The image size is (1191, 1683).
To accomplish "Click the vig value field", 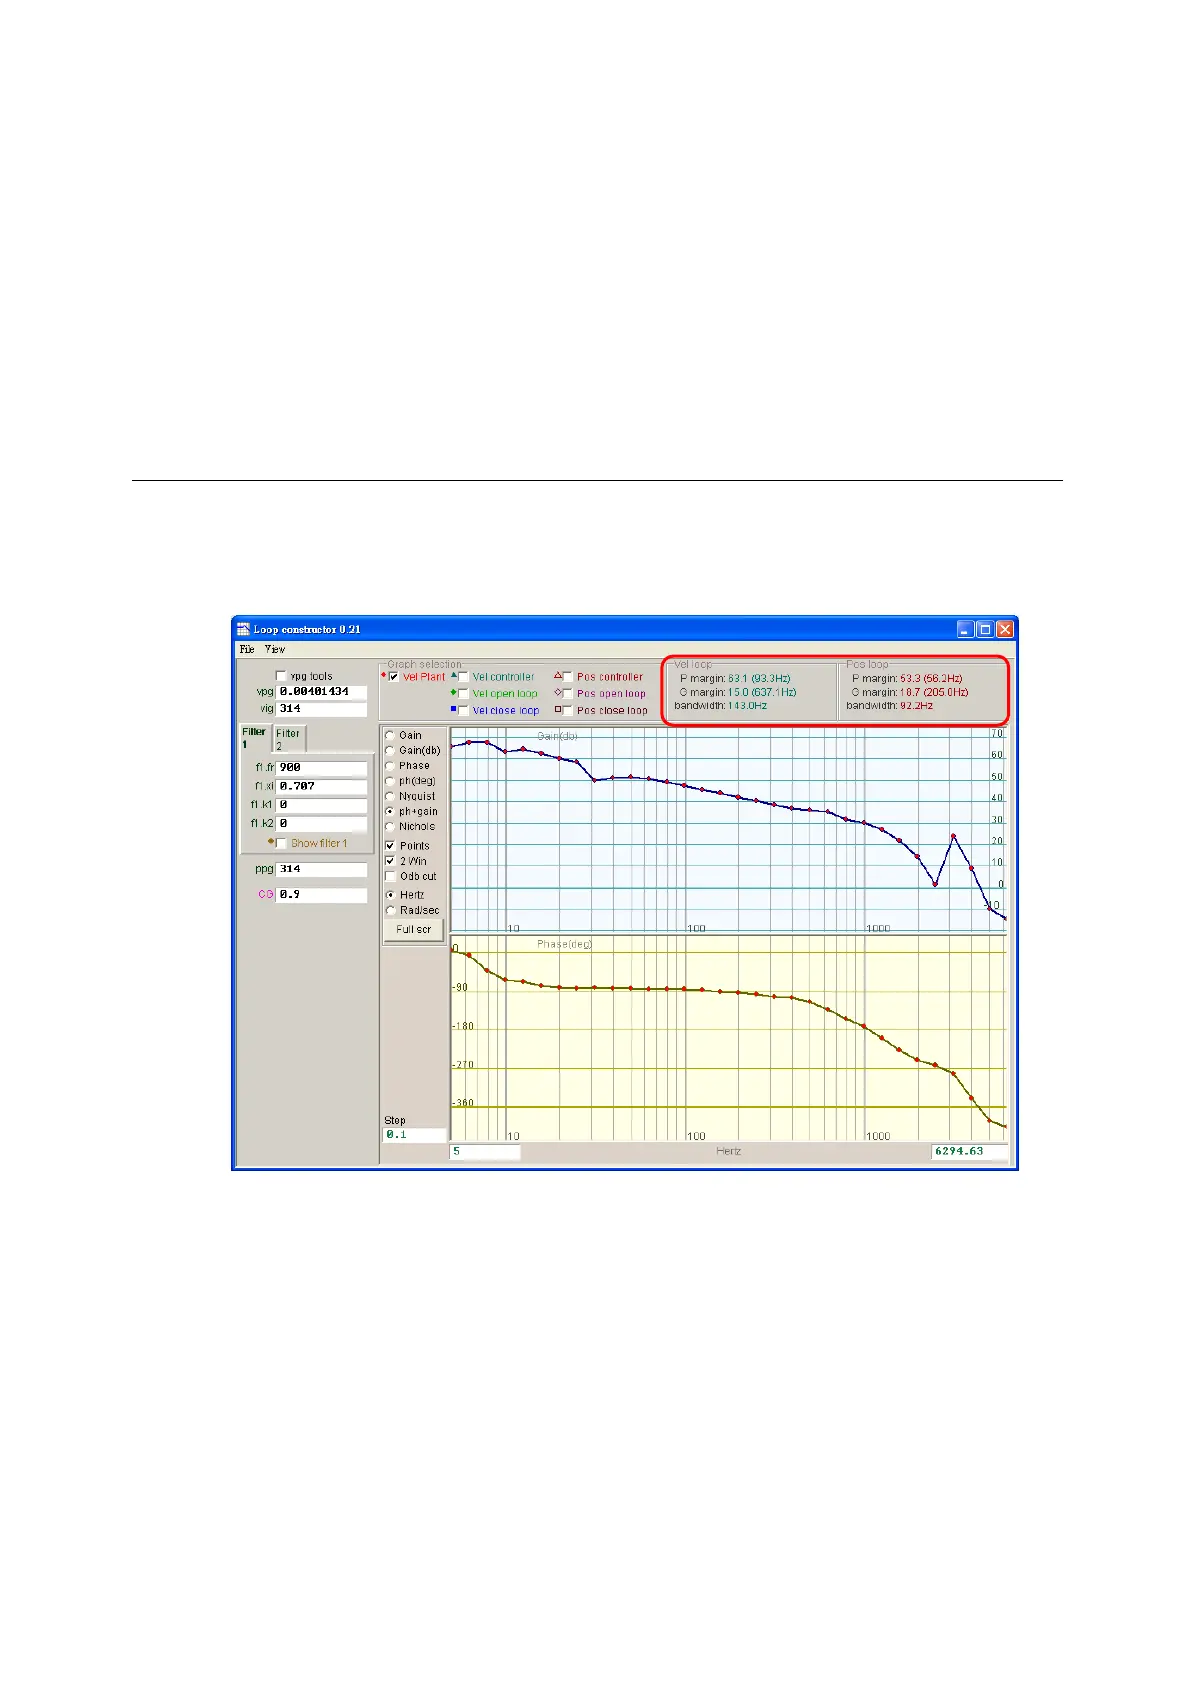I will click(x=321, y=709).
